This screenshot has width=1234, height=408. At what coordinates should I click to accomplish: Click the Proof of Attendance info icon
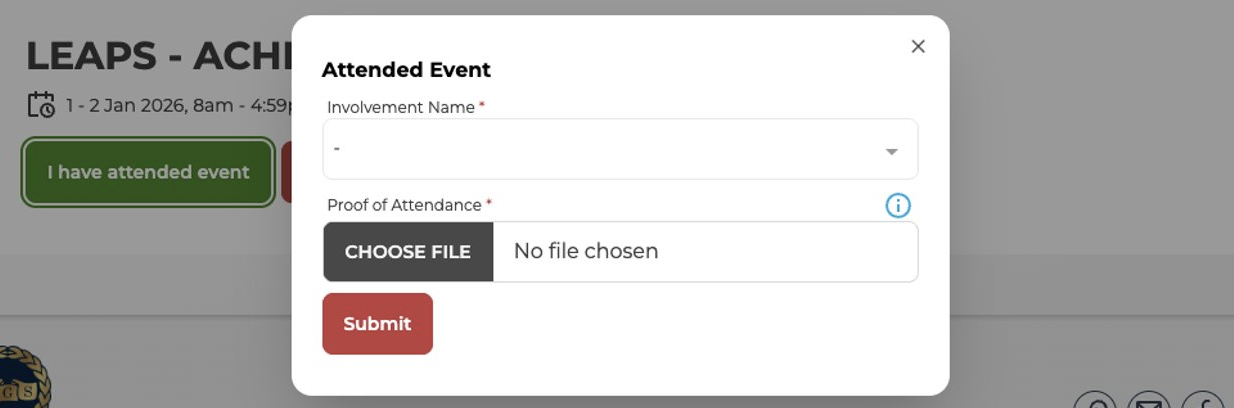point(898,205)
